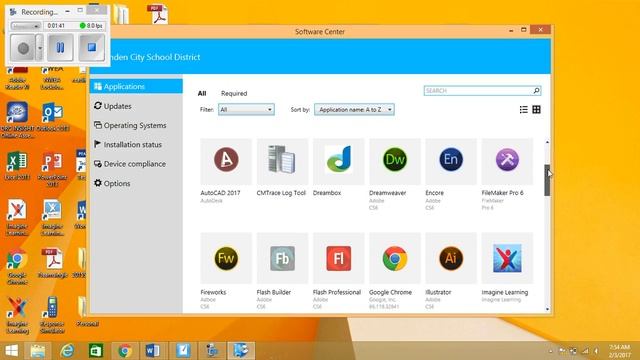Expand the record button's options arrow
640x360 pixels.
40,48
